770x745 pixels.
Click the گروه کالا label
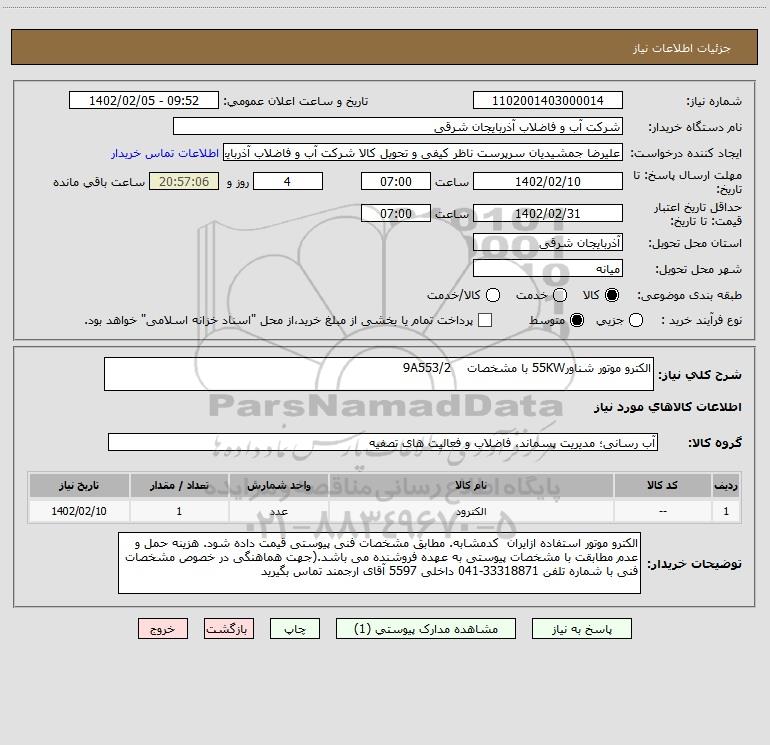pyautogui.click(x=715, y=442)
